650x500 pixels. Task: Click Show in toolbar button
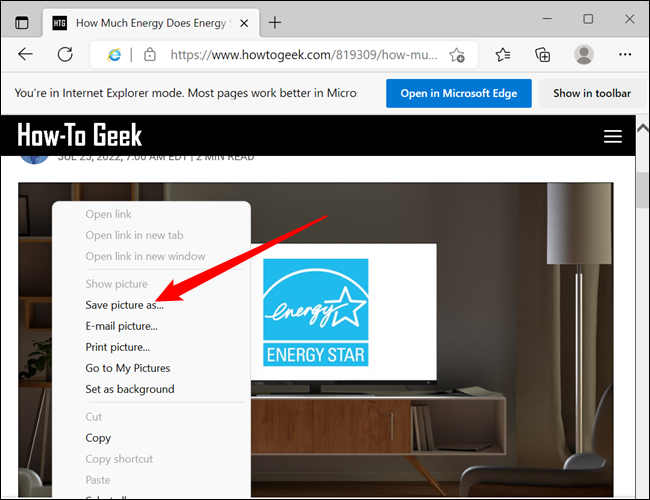[x=592, y=93]
